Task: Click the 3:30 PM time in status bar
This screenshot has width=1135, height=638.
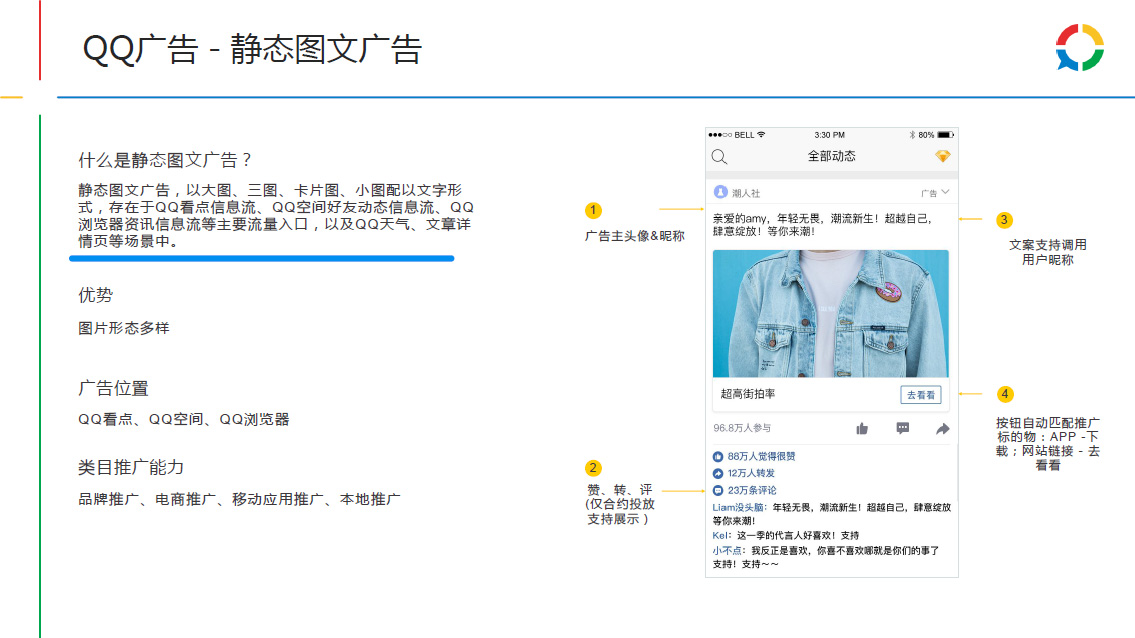Action: [x=830, y=135]
